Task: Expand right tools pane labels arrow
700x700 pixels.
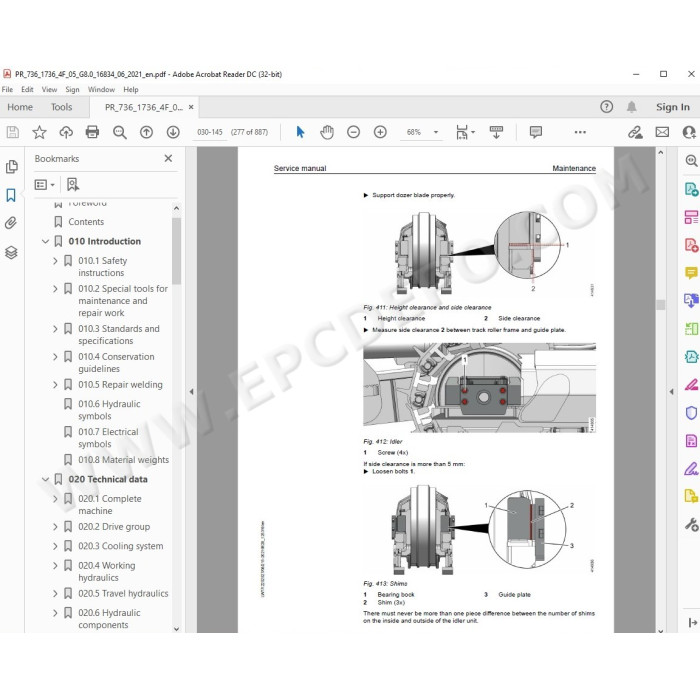Action: pos(692,622)
